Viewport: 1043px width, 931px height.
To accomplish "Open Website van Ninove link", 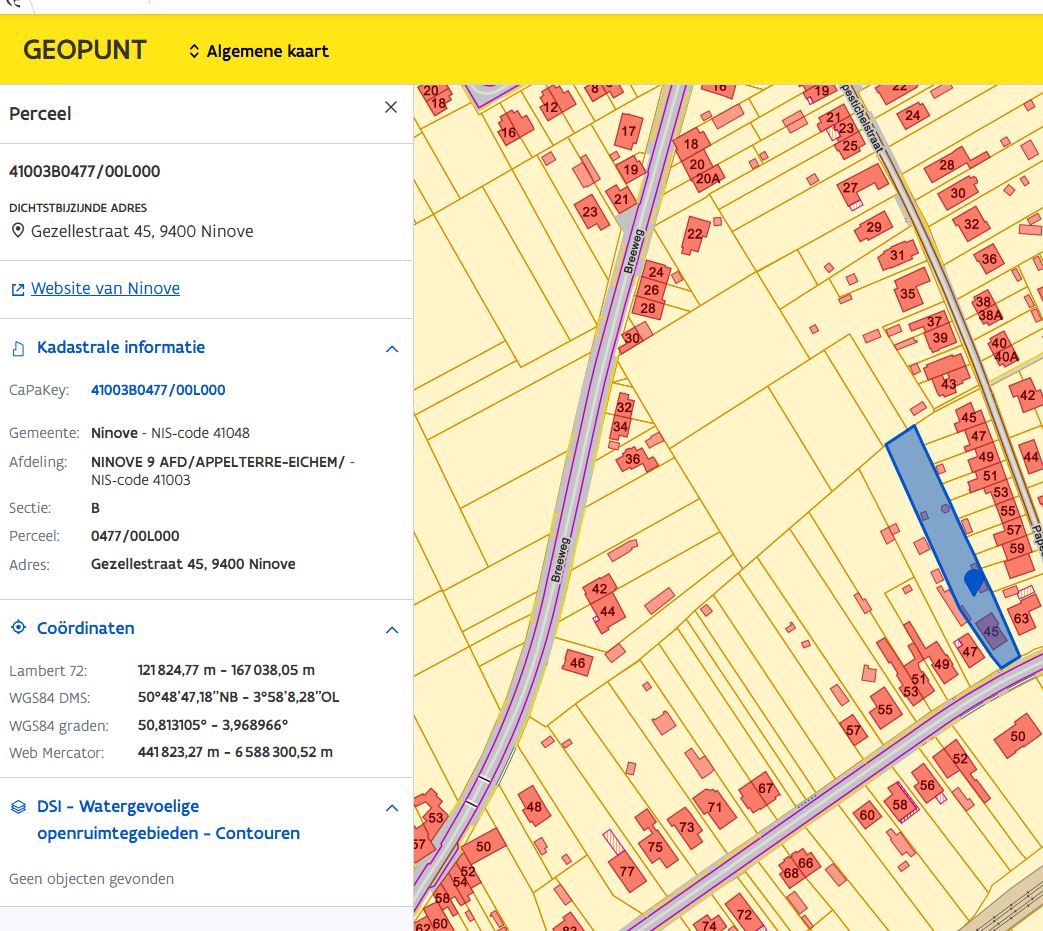I will 105,288.
